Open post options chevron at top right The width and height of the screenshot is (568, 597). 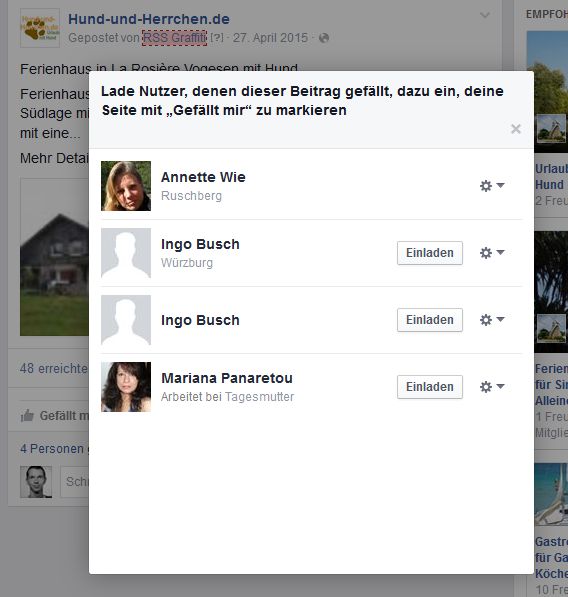pyautogui.click(x=485, y=15)
